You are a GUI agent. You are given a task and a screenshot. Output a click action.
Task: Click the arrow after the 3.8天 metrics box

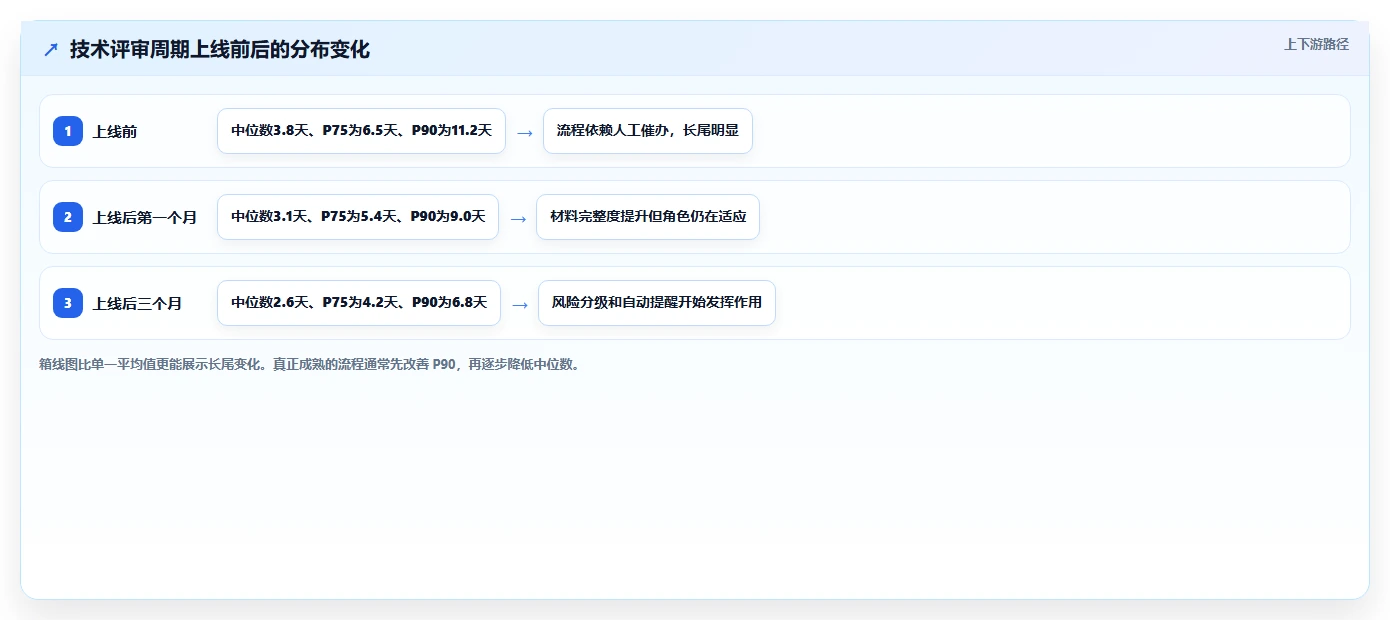click(524, 132)
